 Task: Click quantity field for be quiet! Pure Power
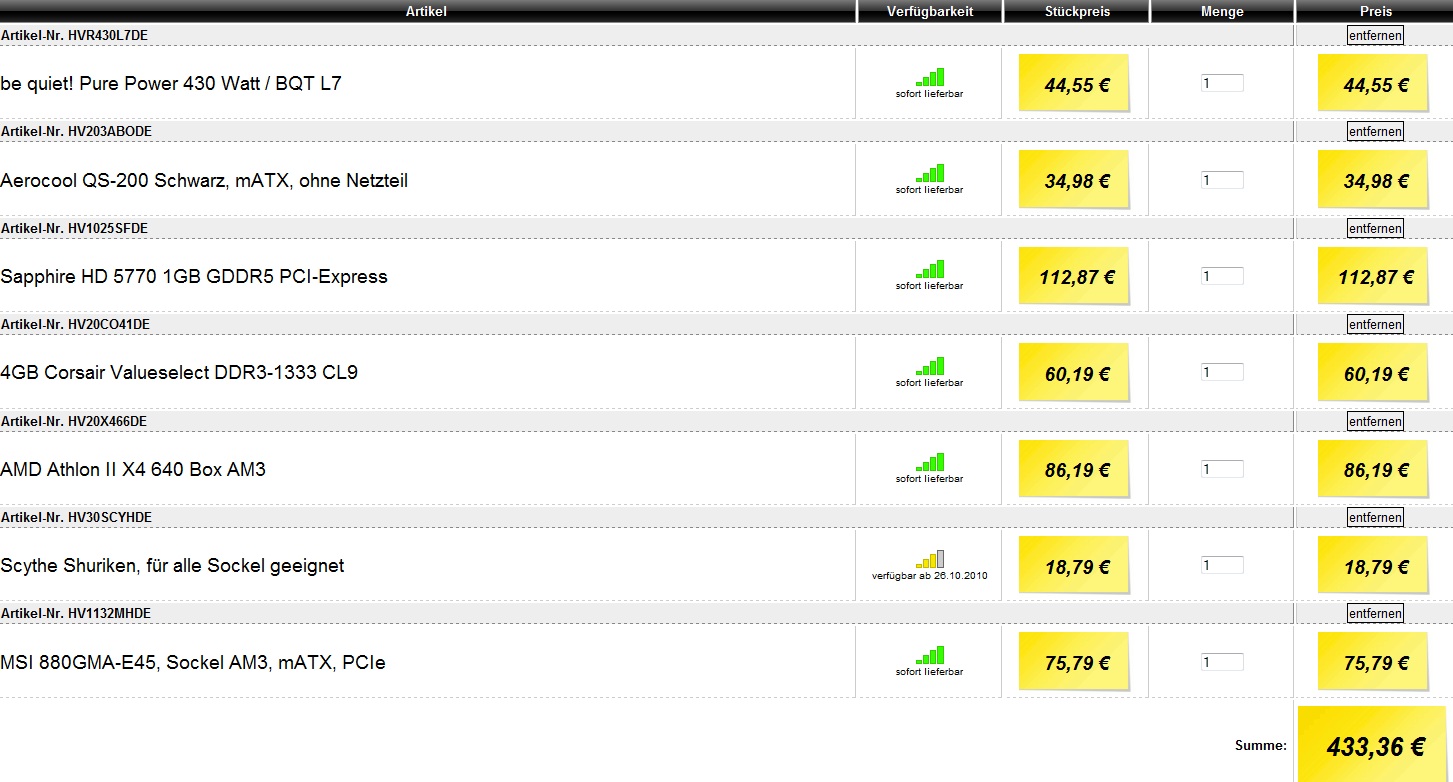(1222, 84)
